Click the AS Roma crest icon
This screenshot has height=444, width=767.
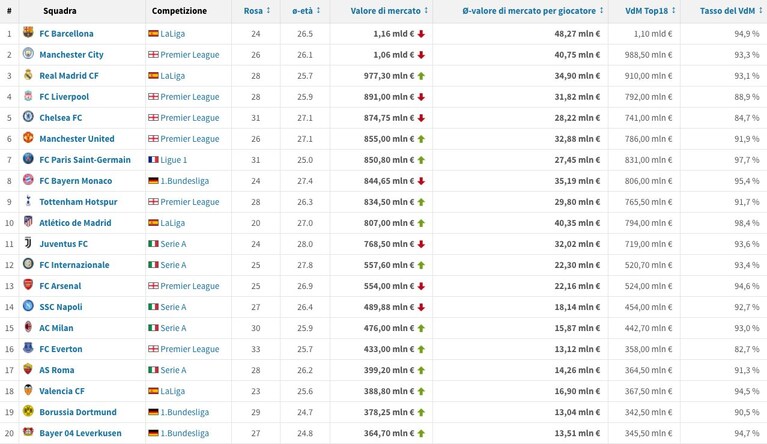[28, 369]
